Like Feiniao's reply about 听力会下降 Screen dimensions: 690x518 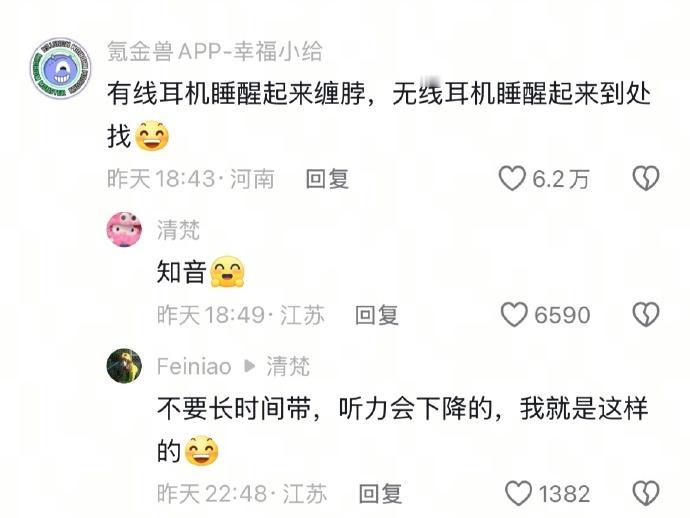[x=518, y=493]
